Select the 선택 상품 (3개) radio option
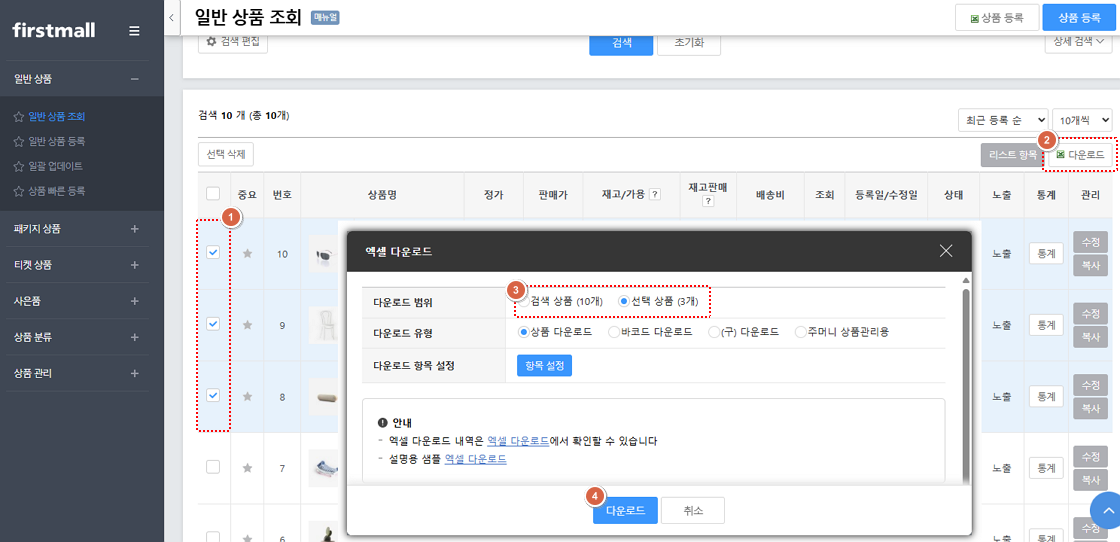 (x=624, y=301)
